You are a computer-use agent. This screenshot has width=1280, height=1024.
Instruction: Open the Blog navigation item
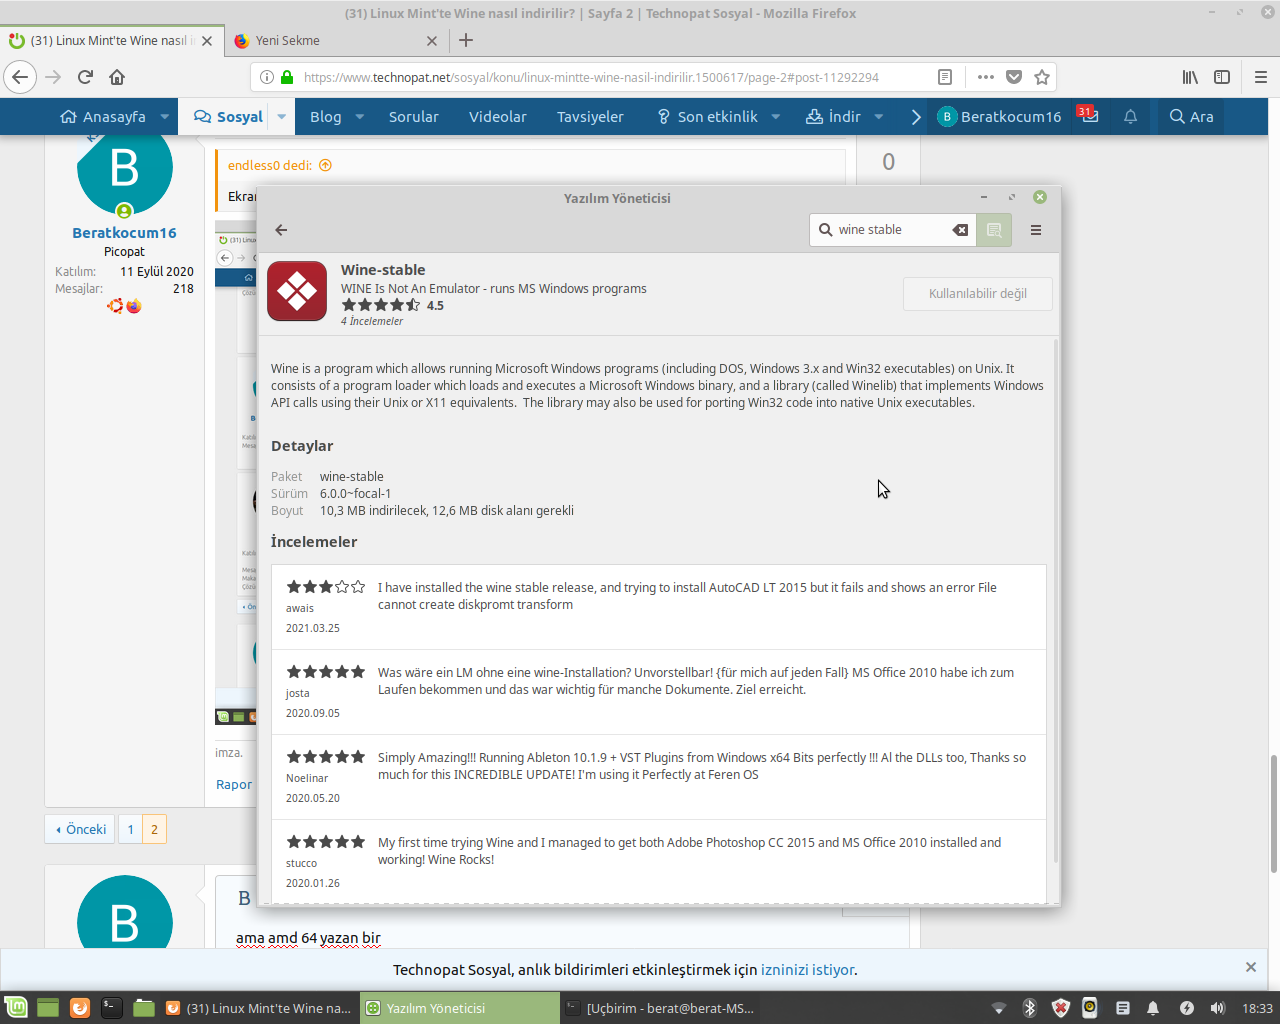pos(326,117)
